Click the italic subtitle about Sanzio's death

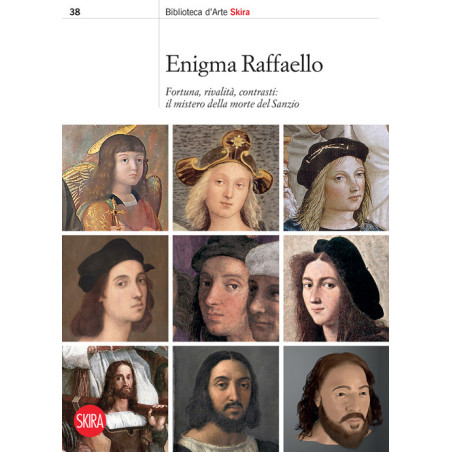pyautogui.click(x=232, y=98)
